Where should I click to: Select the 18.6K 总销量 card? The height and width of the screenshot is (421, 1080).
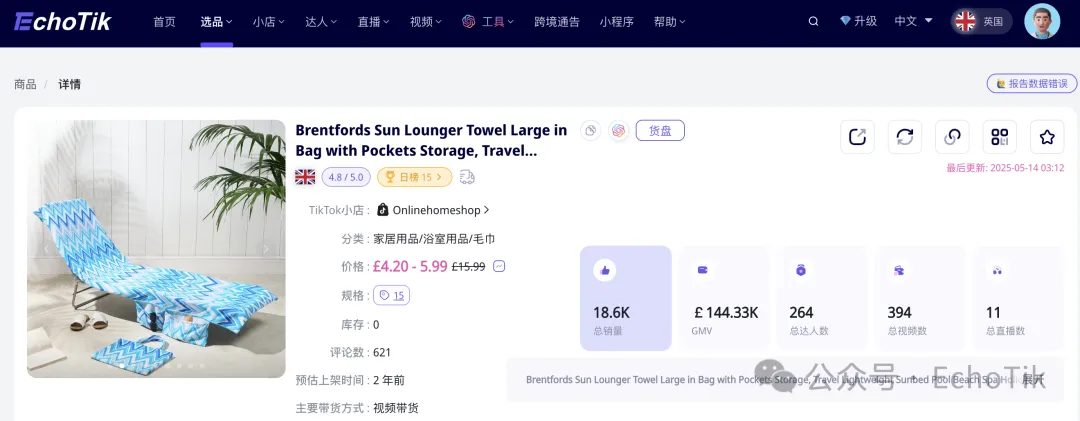(x=625, y=298)
